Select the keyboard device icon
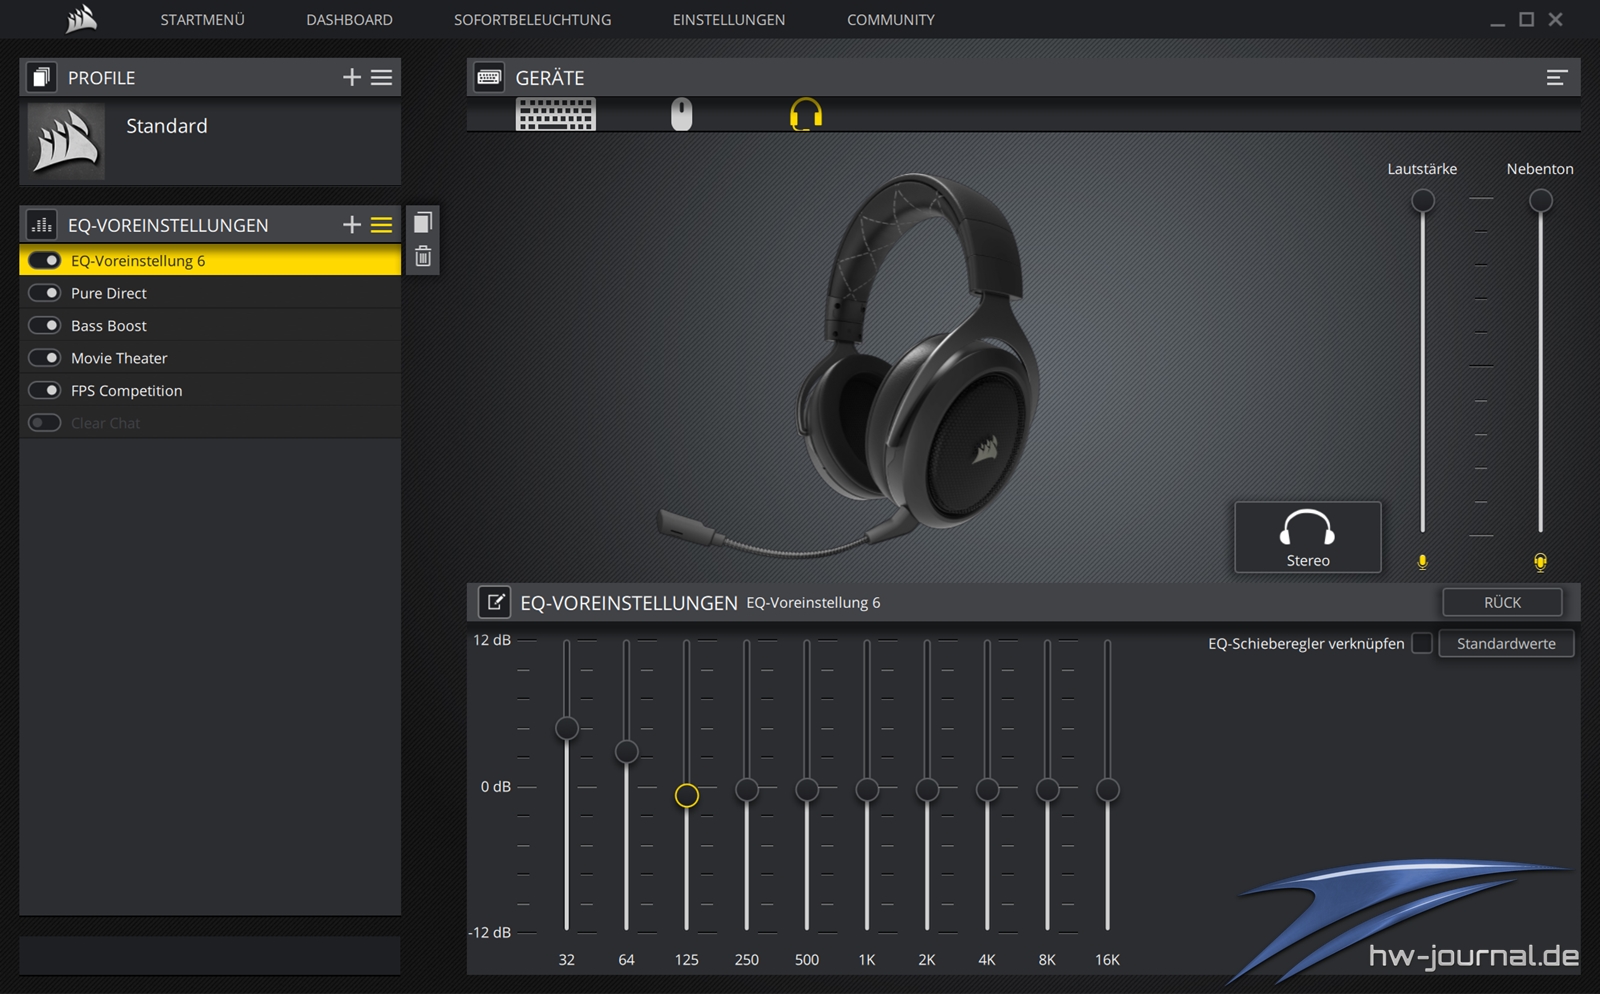The height and width of the screenshot is (994, 1600). pos(555,114)
